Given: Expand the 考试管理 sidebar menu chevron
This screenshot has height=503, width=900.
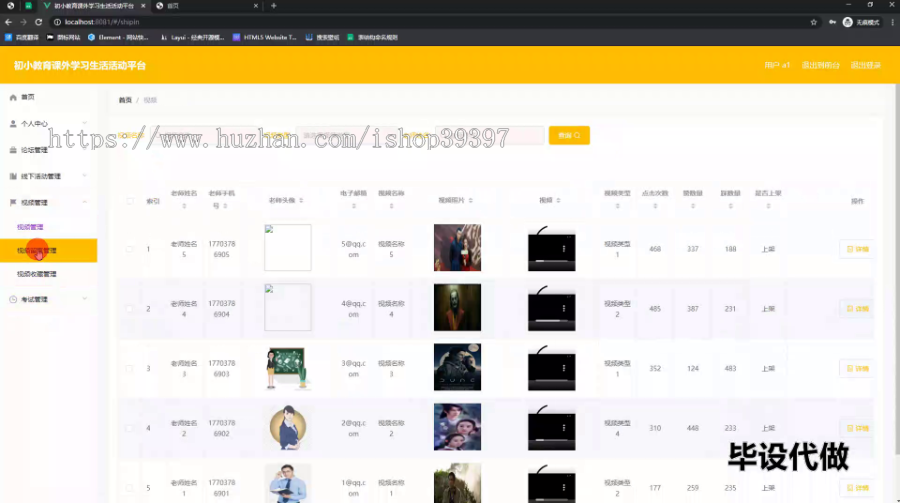Looking at the screenshot, I should click(85, 299).
